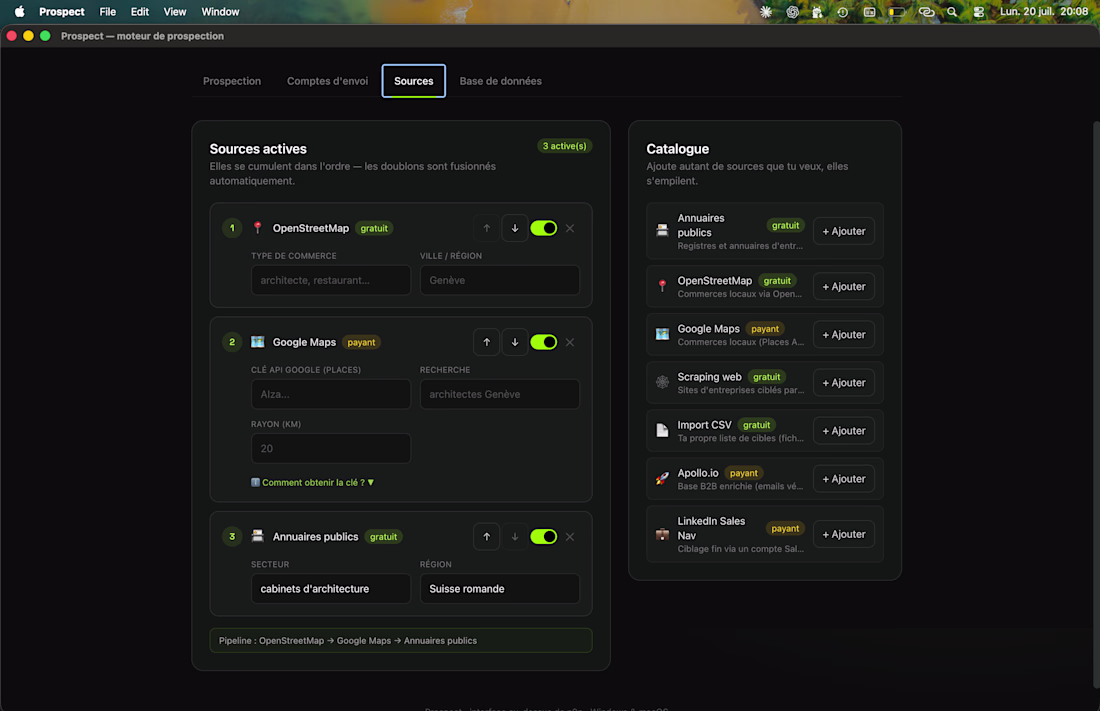Viewport: 1100px width, 711px height.
Task: Open Control Center in menu bar
Action: (x=978, y=12)
